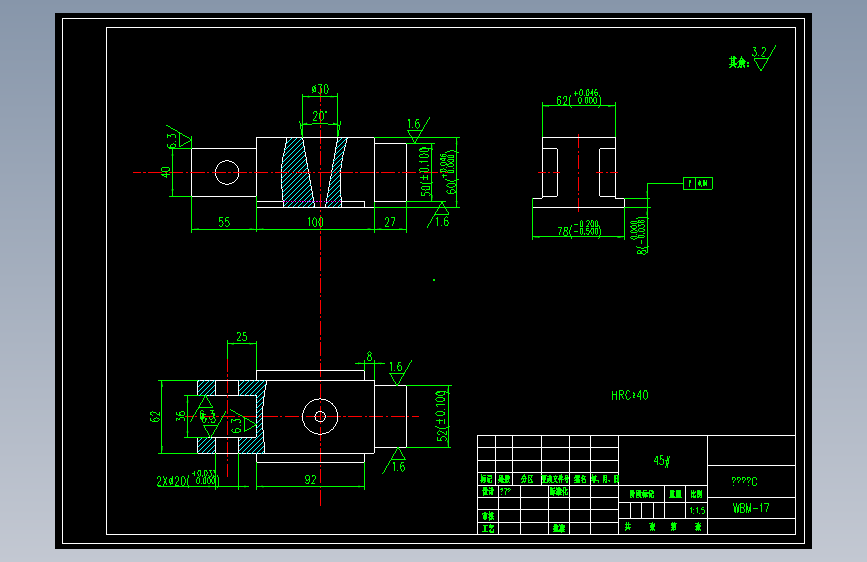Click the WBM-17 drawing number
Image resolution: width=867 pixels, height=562 pixels.
pos(751,508)
